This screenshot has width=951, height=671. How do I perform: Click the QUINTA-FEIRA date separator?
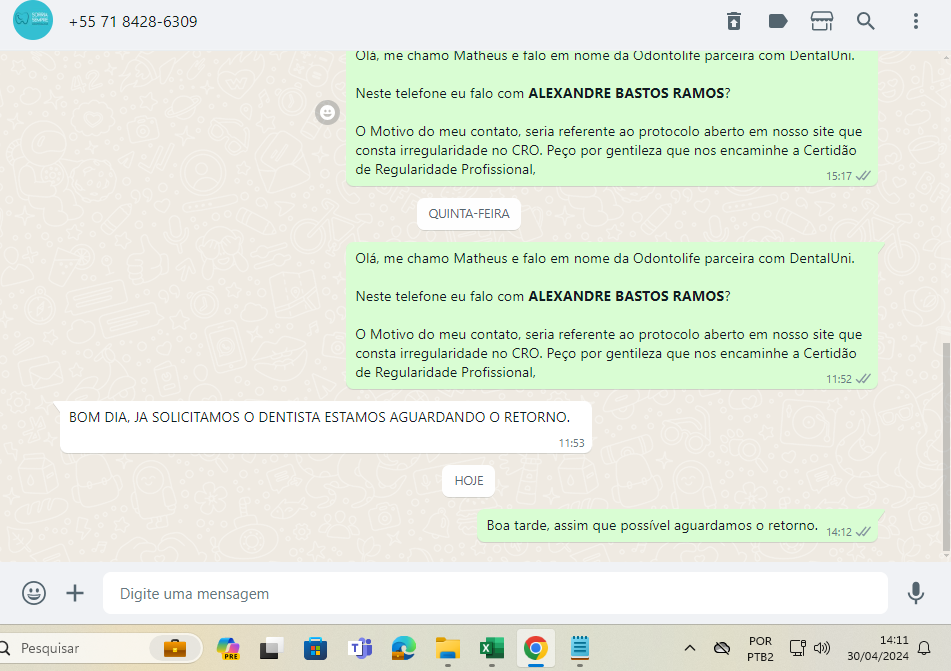[x=469, y=214]
